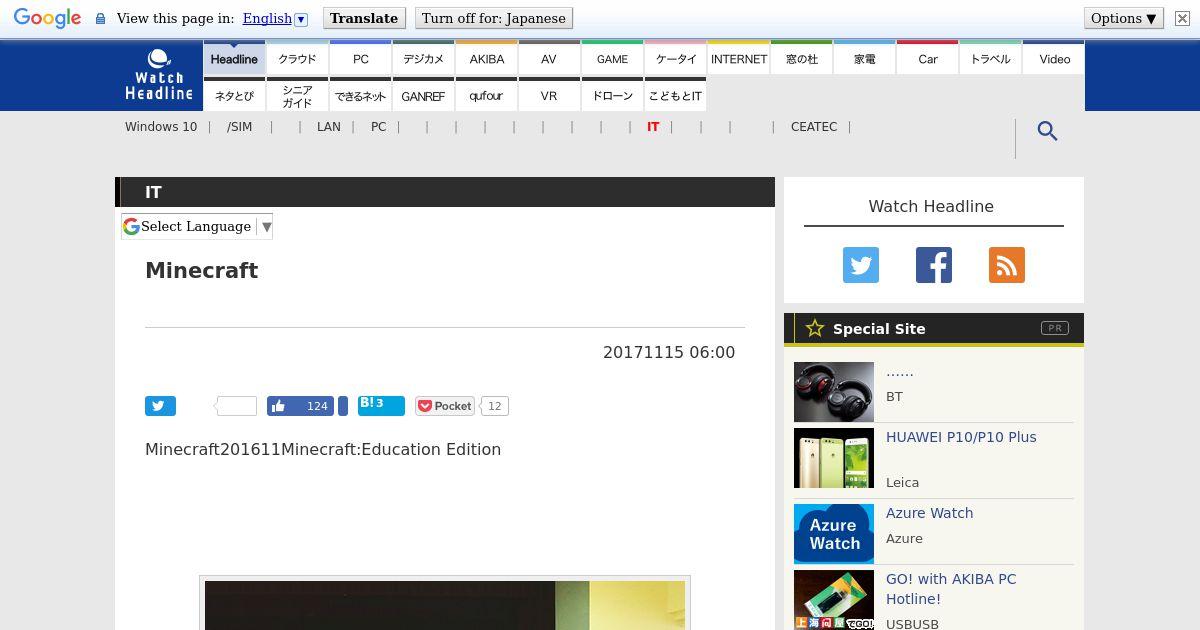Select the こどもとIT tab
The image size is (1200, 630).
(676, 96)
